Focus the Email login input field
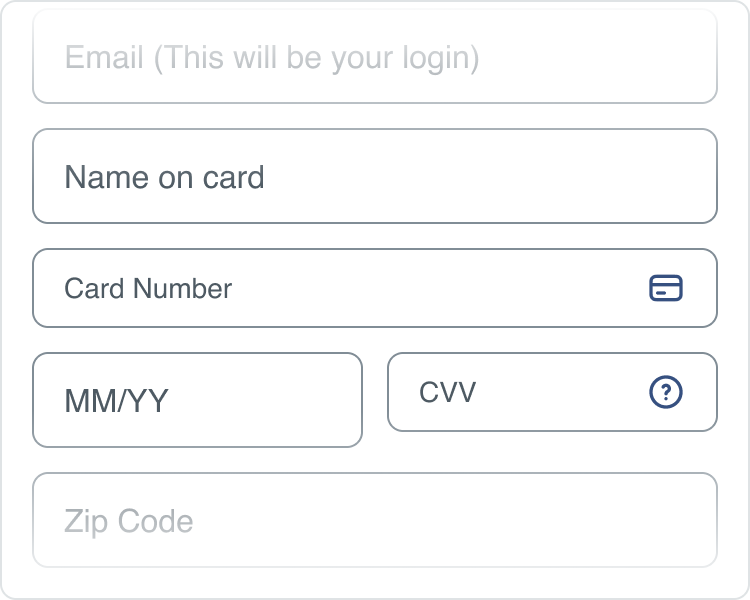Viewport: 750px width, 600px height. coord(375,57)
